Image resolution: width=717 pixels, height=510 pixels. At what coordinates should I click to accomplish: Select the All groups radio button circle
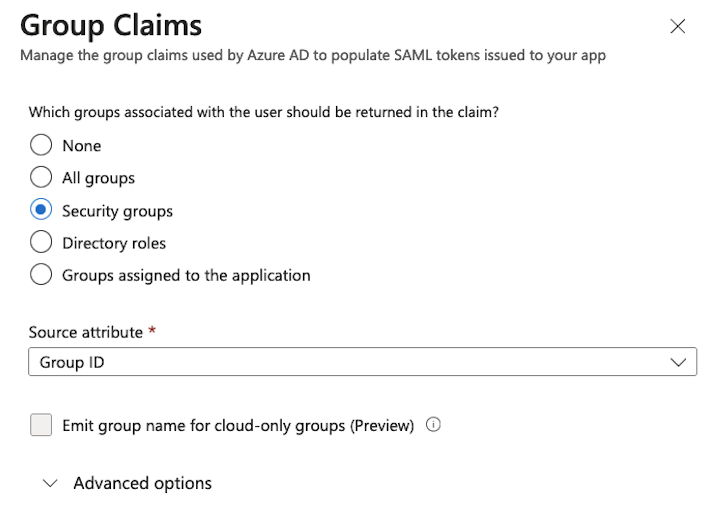coord(41,178)
